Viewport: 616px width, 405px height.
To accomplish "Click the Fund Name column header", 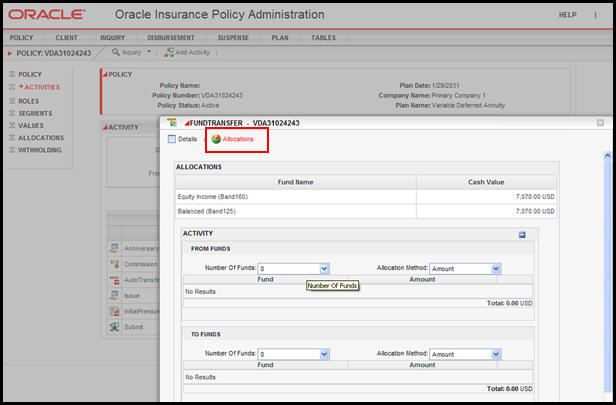I will coord(295,182).
